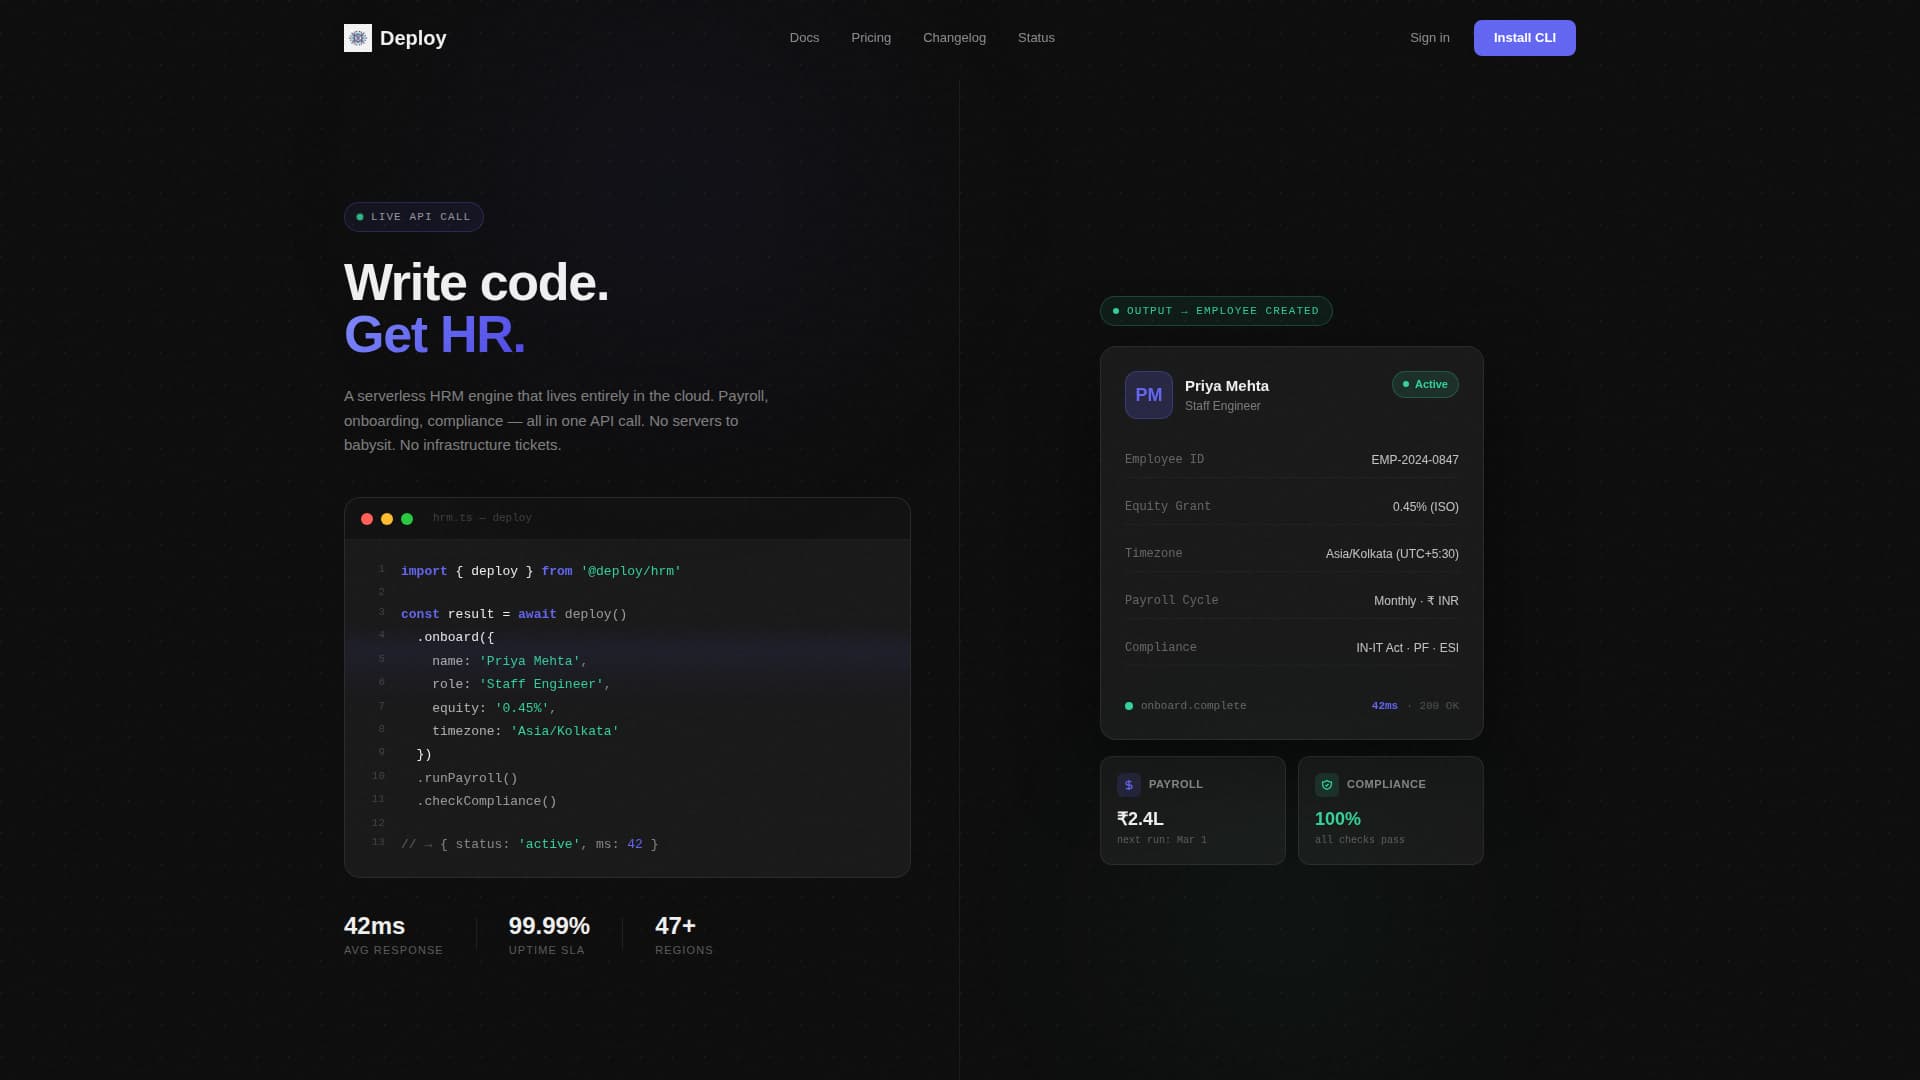The image size is (1920, 1080).
Task: Click the Deploy logo icon
Action: pos(358,37)
